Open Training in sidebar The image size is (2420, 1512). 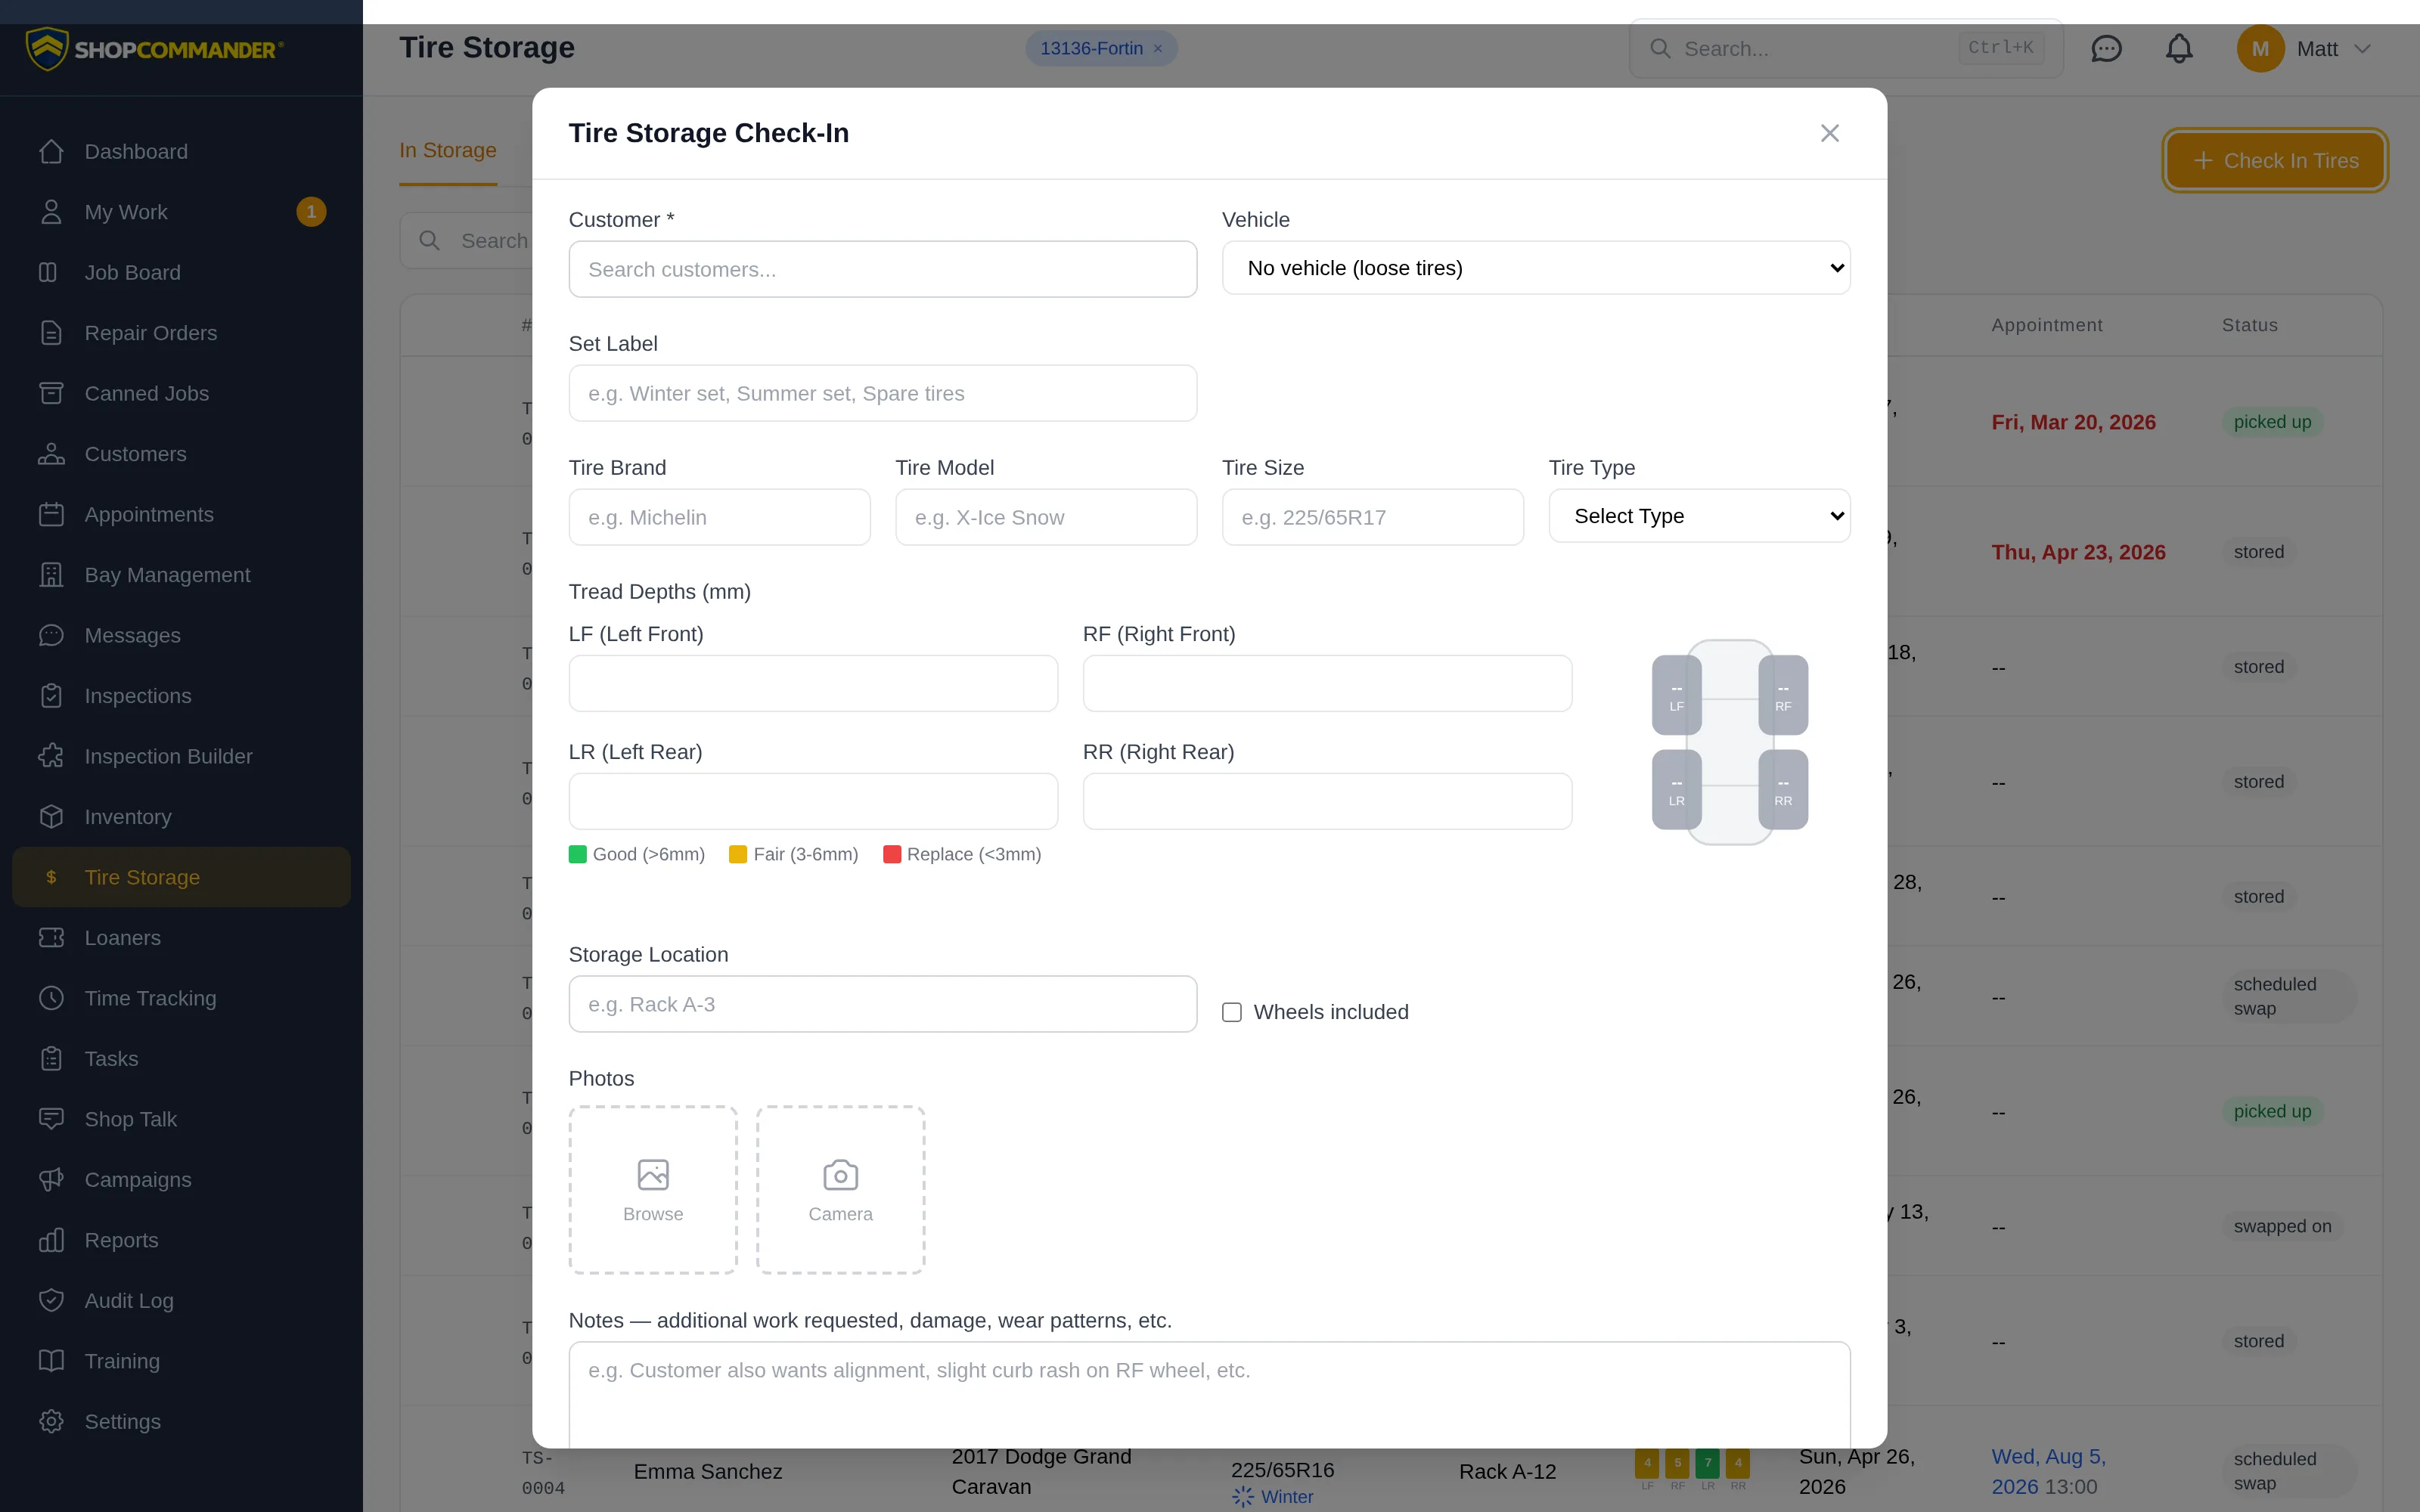[x=181, y=1361]
